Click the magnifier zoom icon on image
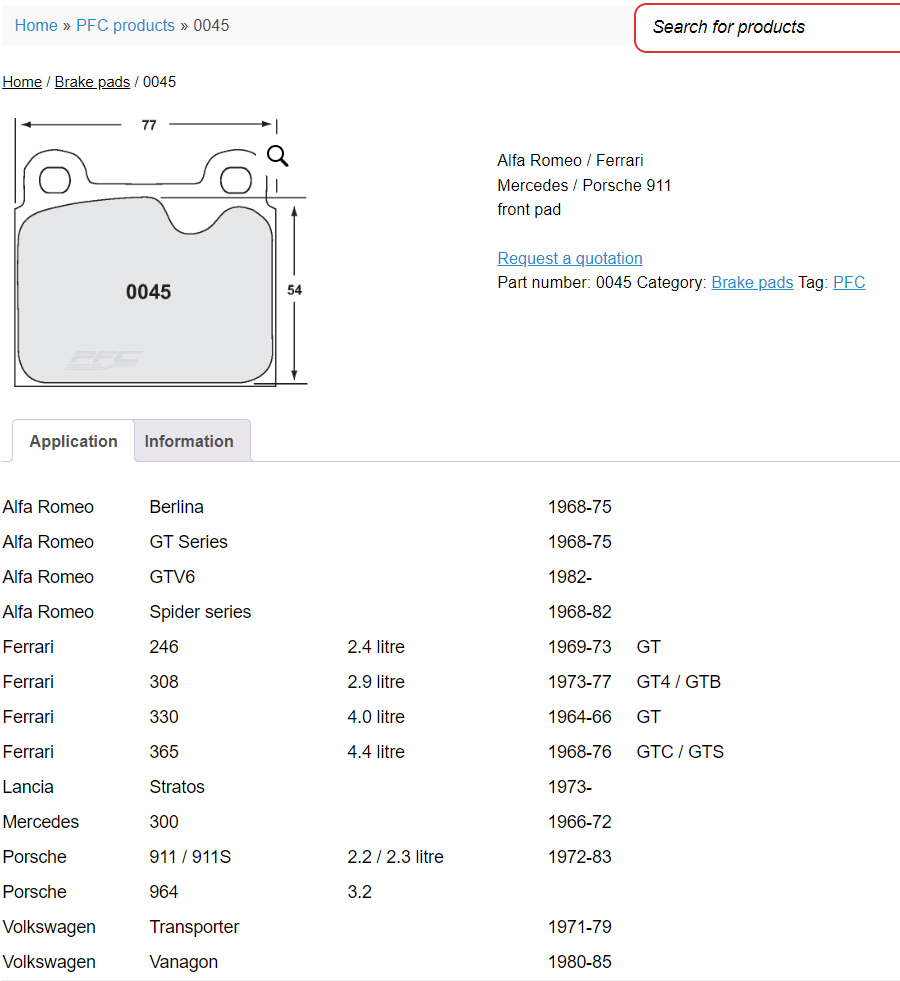The image size is (900, 981). click(x=277, y=155)
